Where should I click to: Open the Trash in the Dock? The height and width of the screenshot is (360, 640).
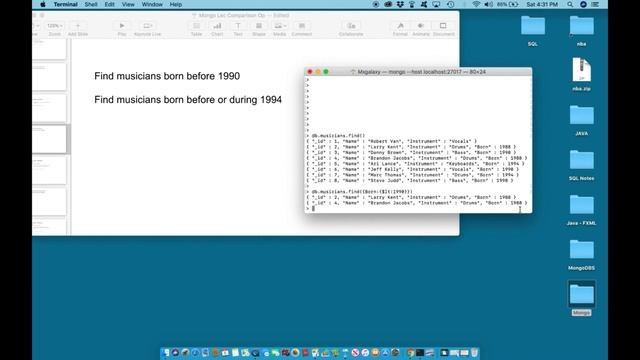[x=474, y=353]
